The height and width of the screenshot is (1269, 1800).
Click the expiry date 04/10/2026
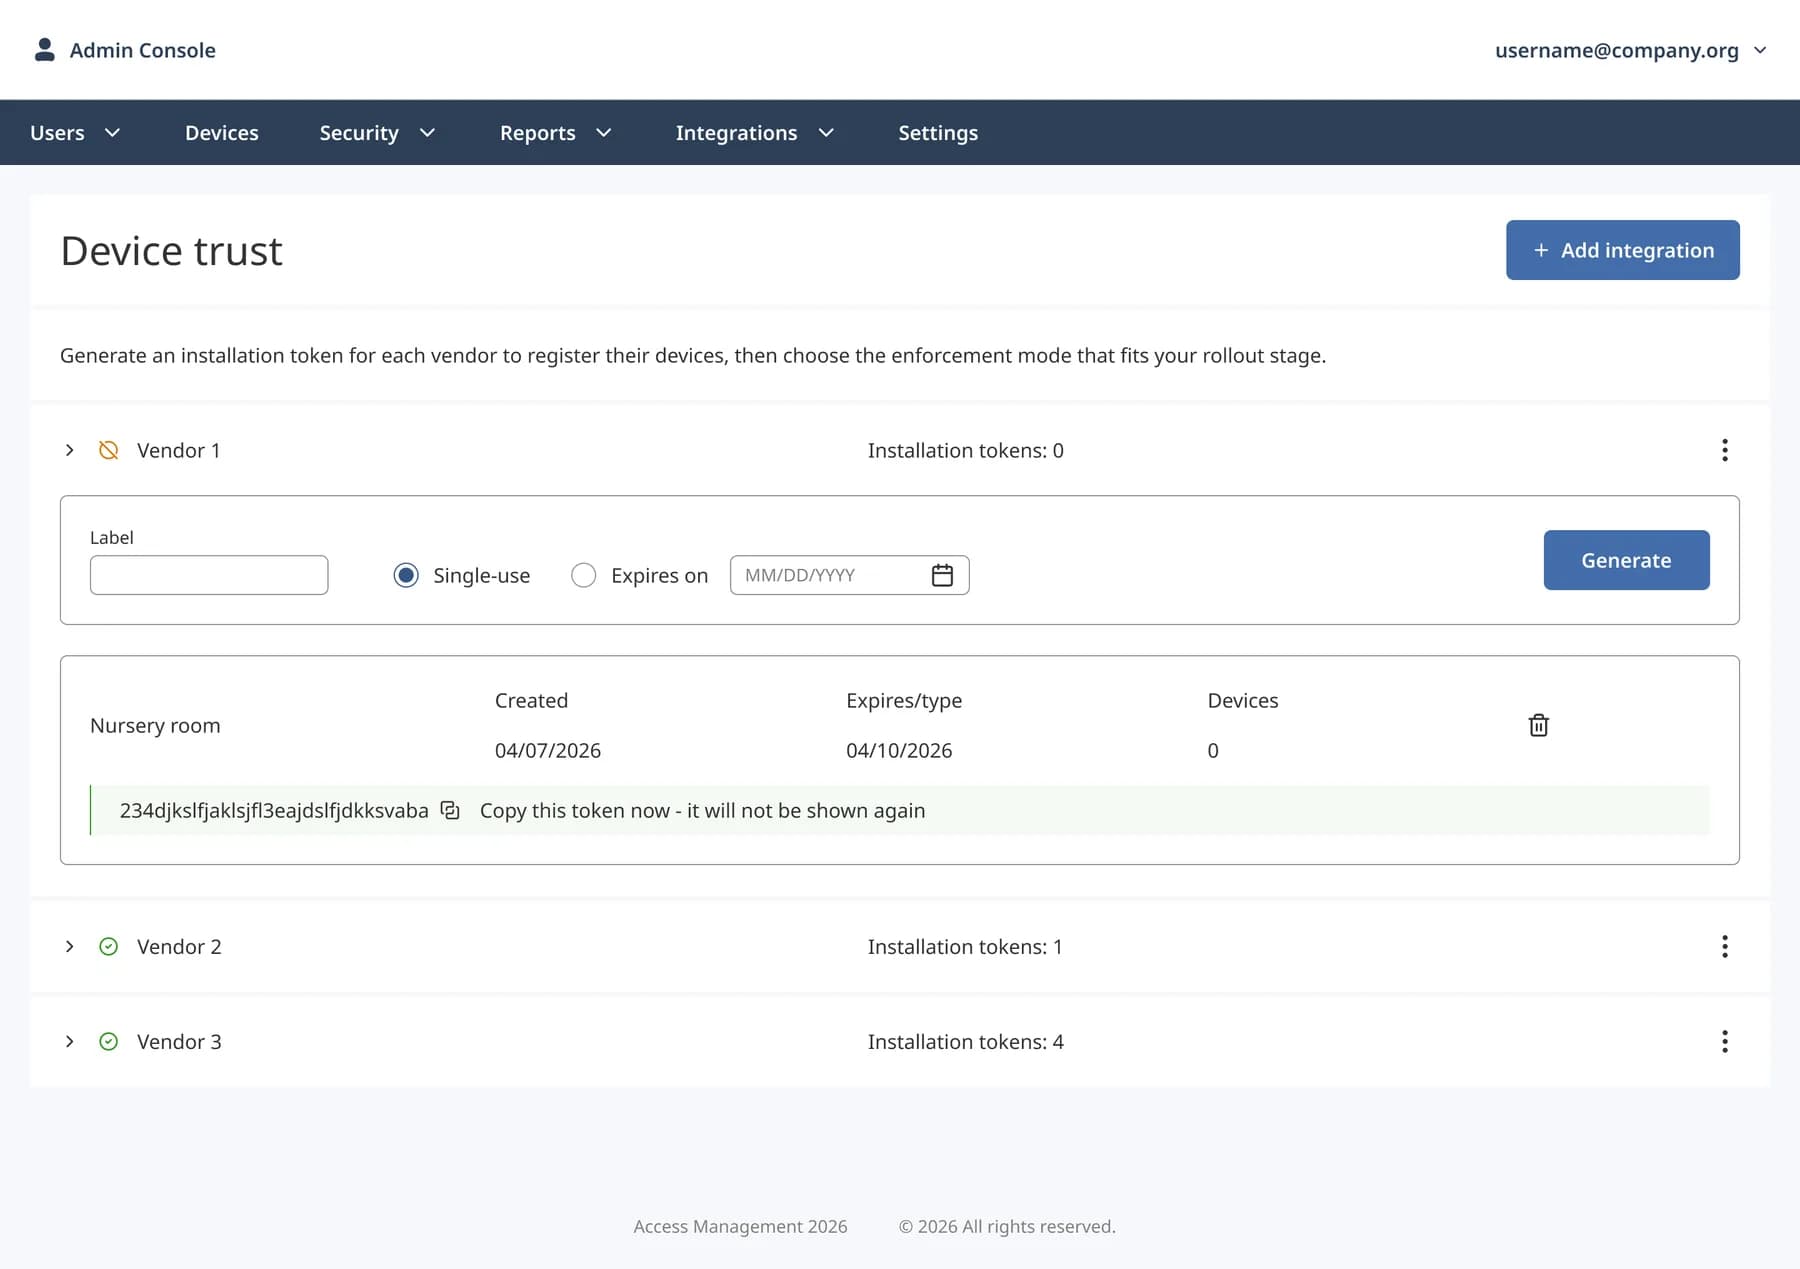pyautogui.click(x=899, y=750)
